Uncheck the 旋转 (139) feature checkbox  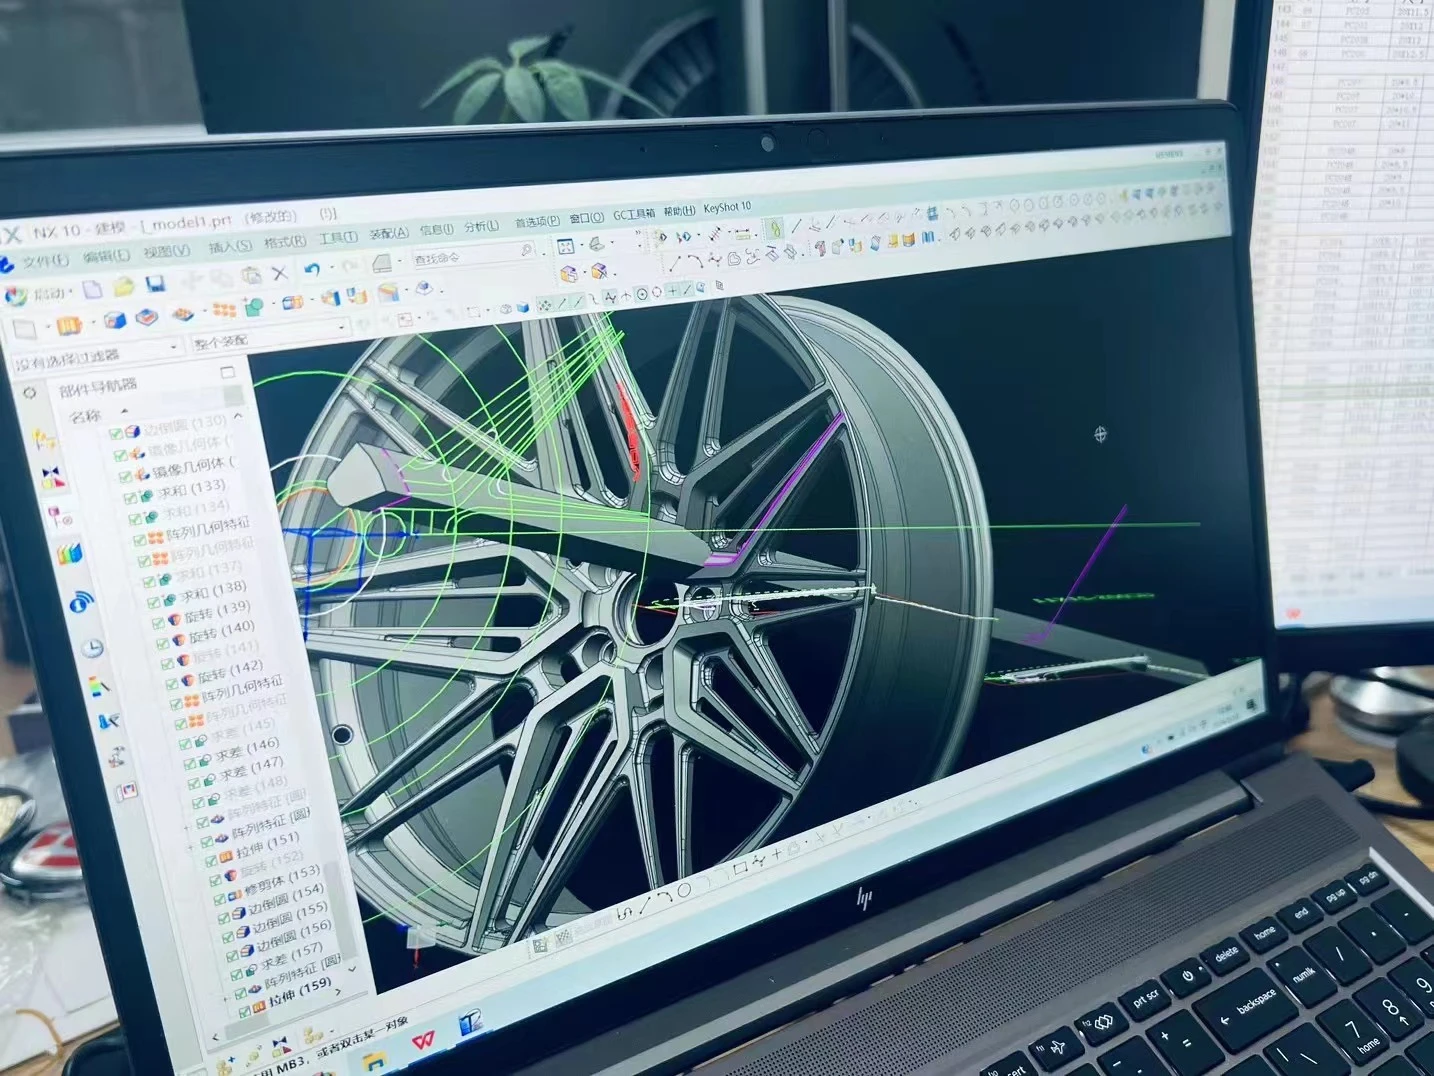(x=160, y=622)
